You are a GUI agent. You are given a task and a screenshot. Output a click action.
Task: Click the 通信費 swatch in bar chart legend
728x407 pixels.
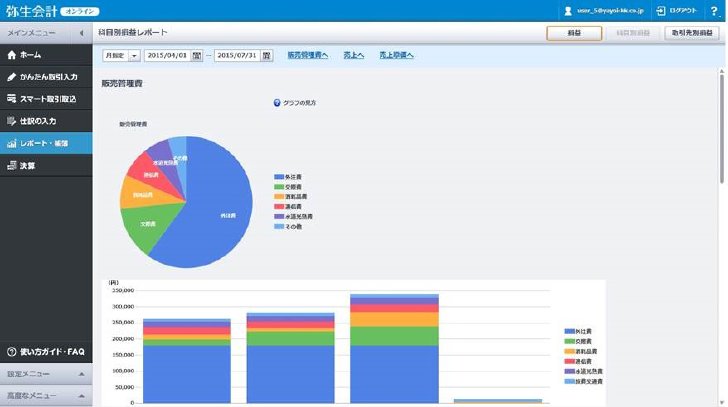click(569, 361)
